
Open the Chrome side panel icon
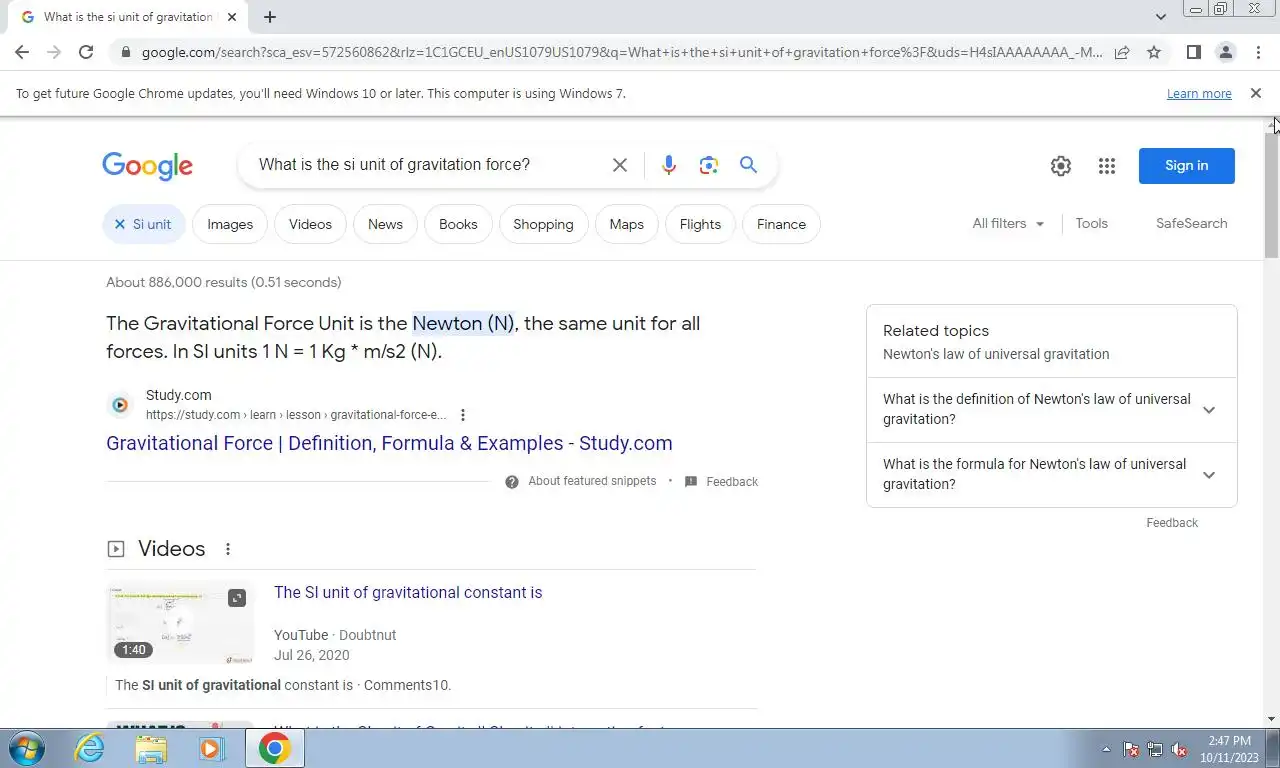click(1193, 52)
